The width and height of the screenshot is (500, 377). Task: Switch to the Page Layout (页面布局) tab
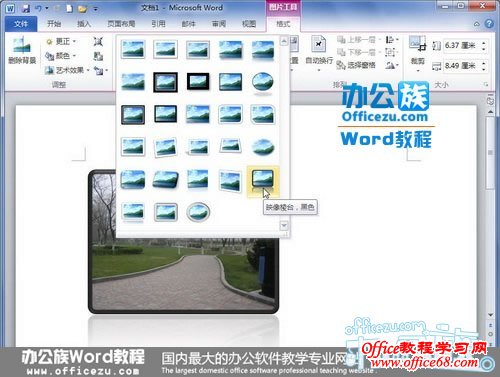[x=121, y=23]
